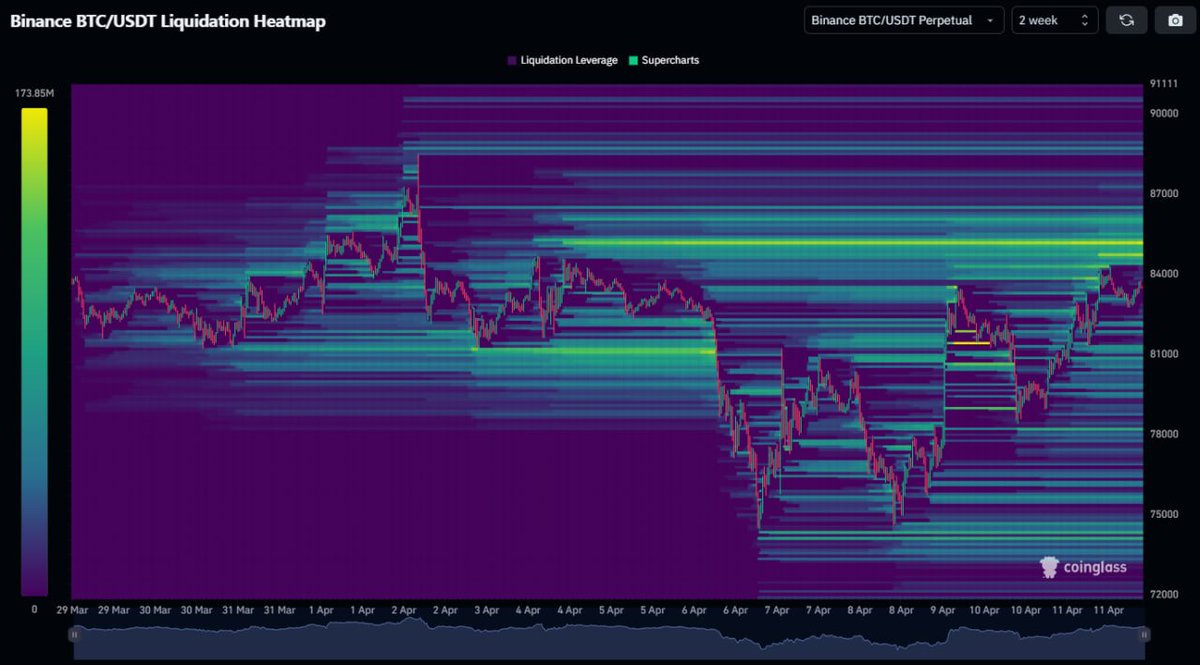
Task: Click the 78000 price axis label
Action: (1164, 434)
